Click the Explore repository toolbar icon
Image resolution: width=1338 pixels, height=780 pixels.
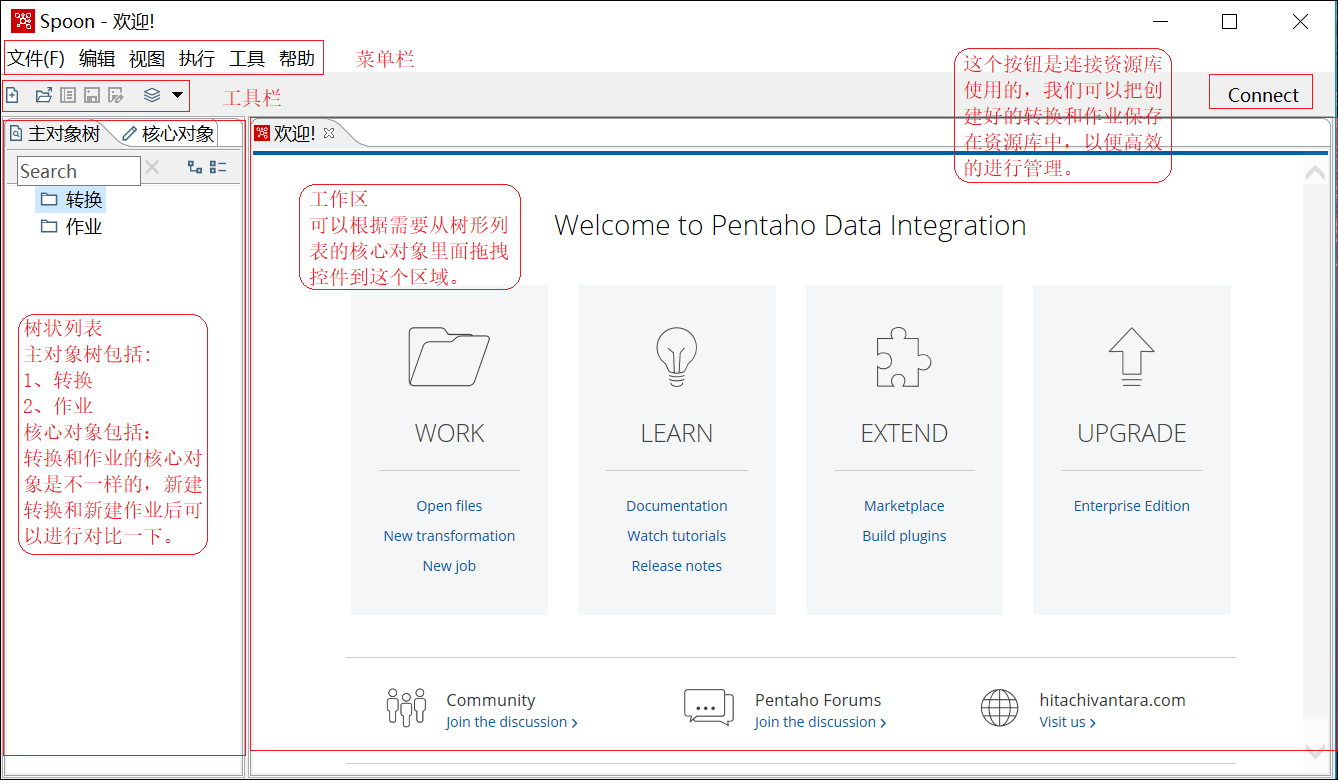tap(68, 95)
